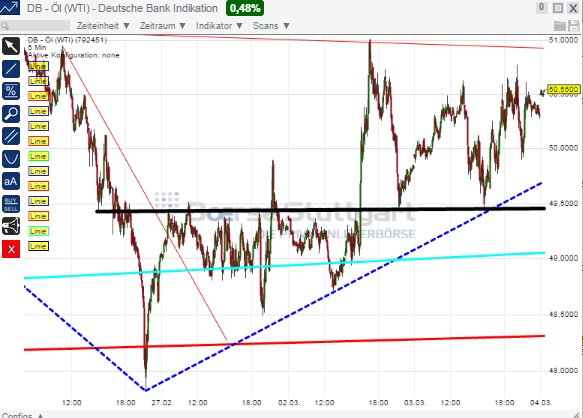Click the folder open icon in toolbar

(560, 26)
